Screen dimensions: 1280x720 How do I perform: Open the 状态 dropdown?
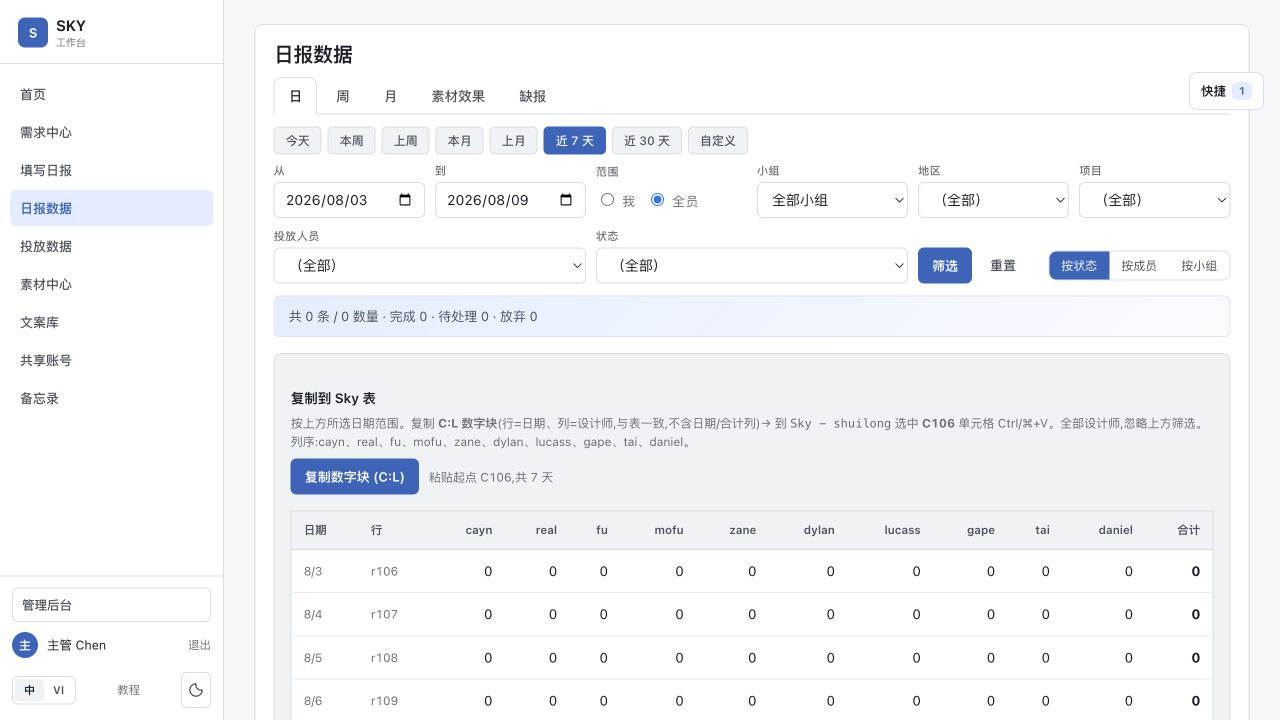(752, 266)
